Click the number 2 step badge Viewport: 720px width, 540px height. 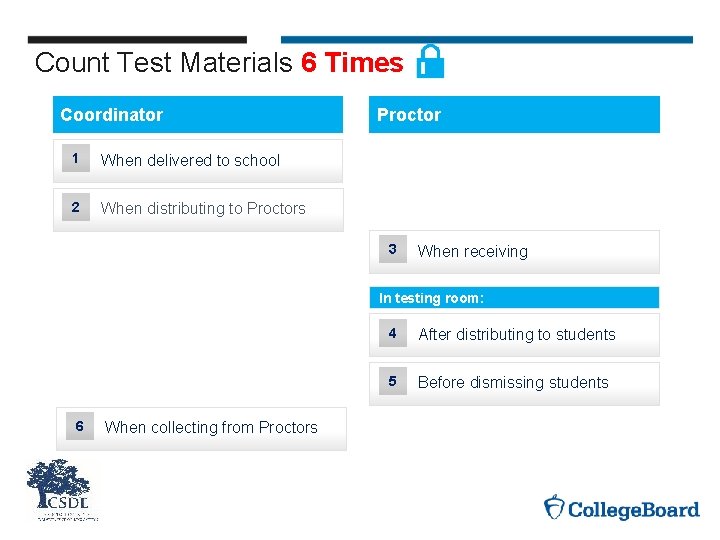click(72, 208)
